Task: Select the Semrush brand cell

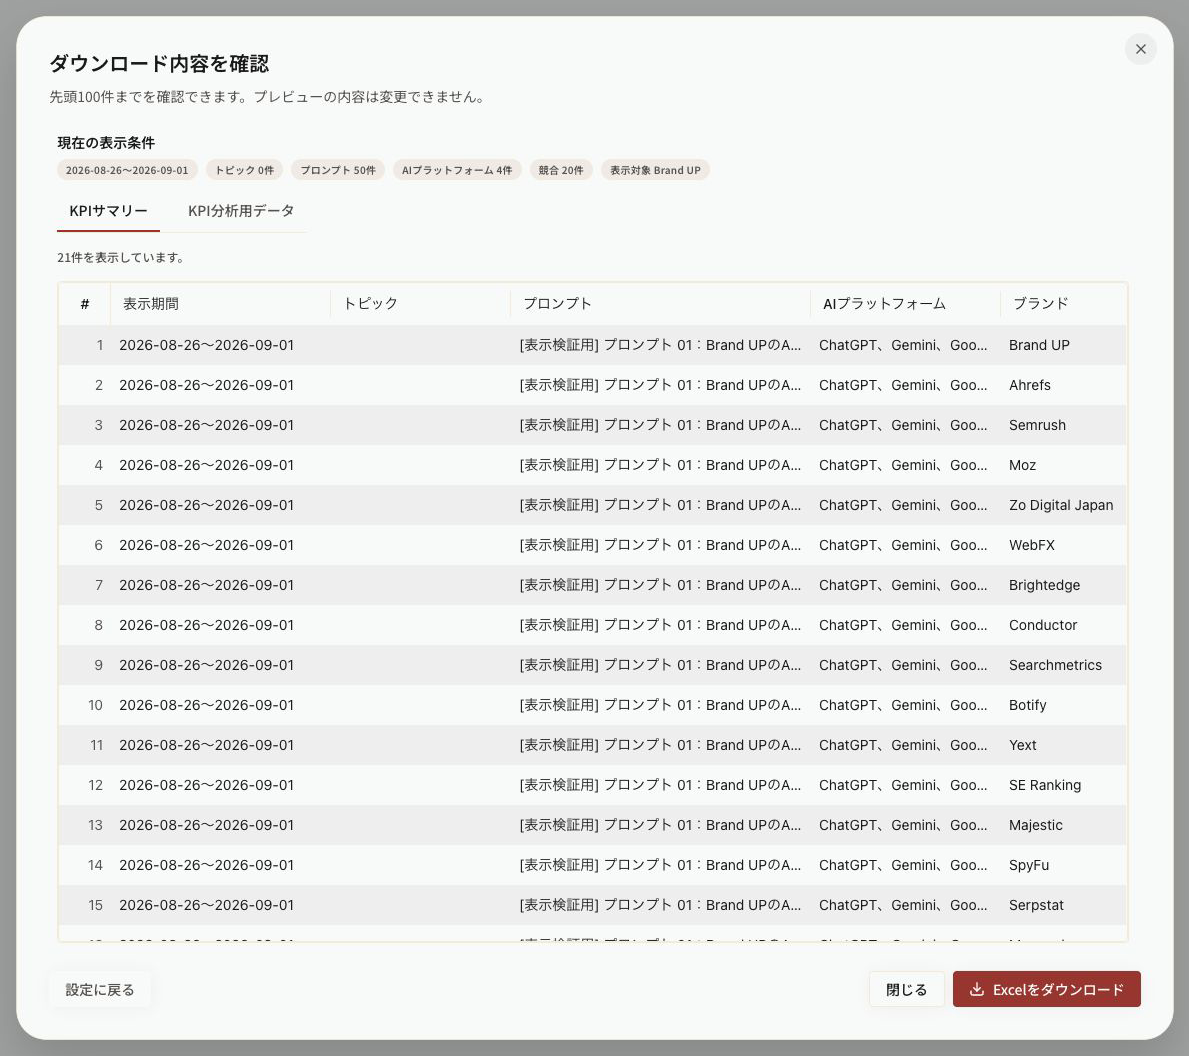Action: point(1064,425)
